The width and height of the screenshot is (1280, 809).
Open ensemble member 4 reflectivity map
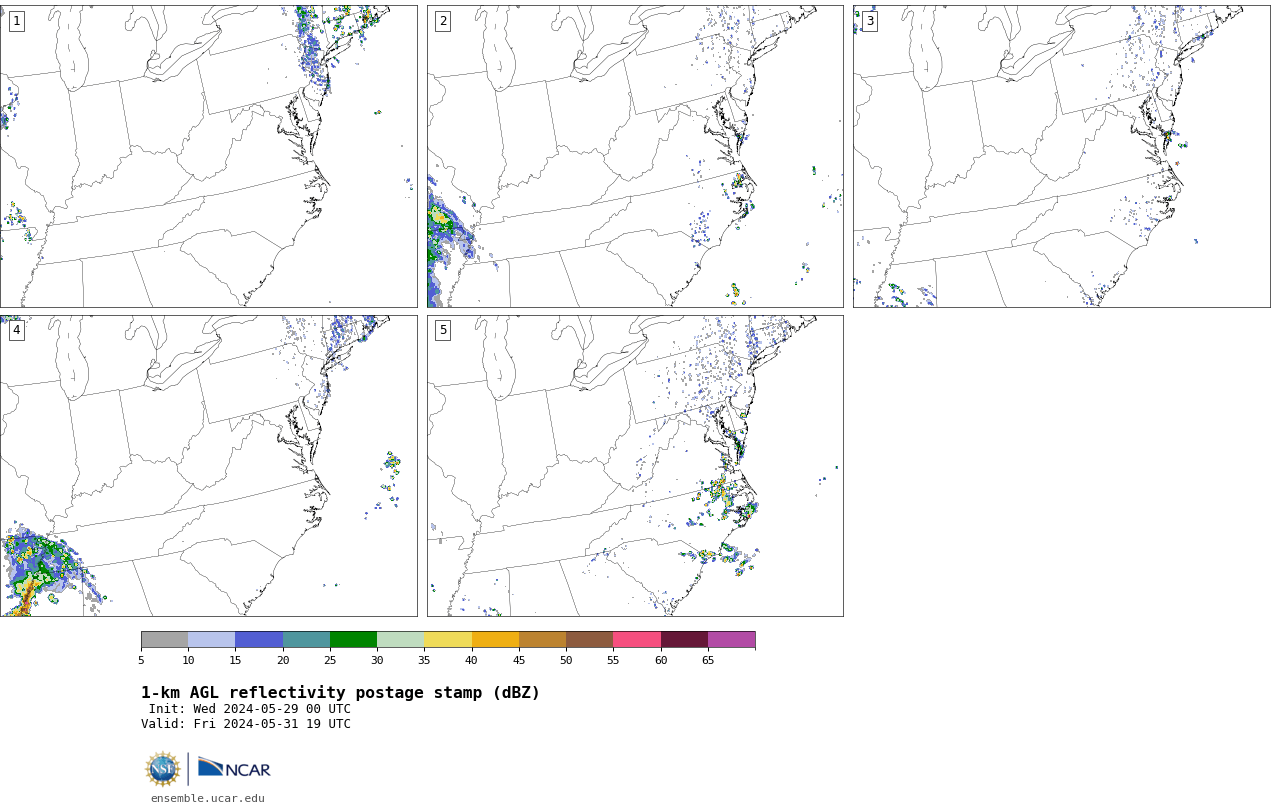point(208,466)
